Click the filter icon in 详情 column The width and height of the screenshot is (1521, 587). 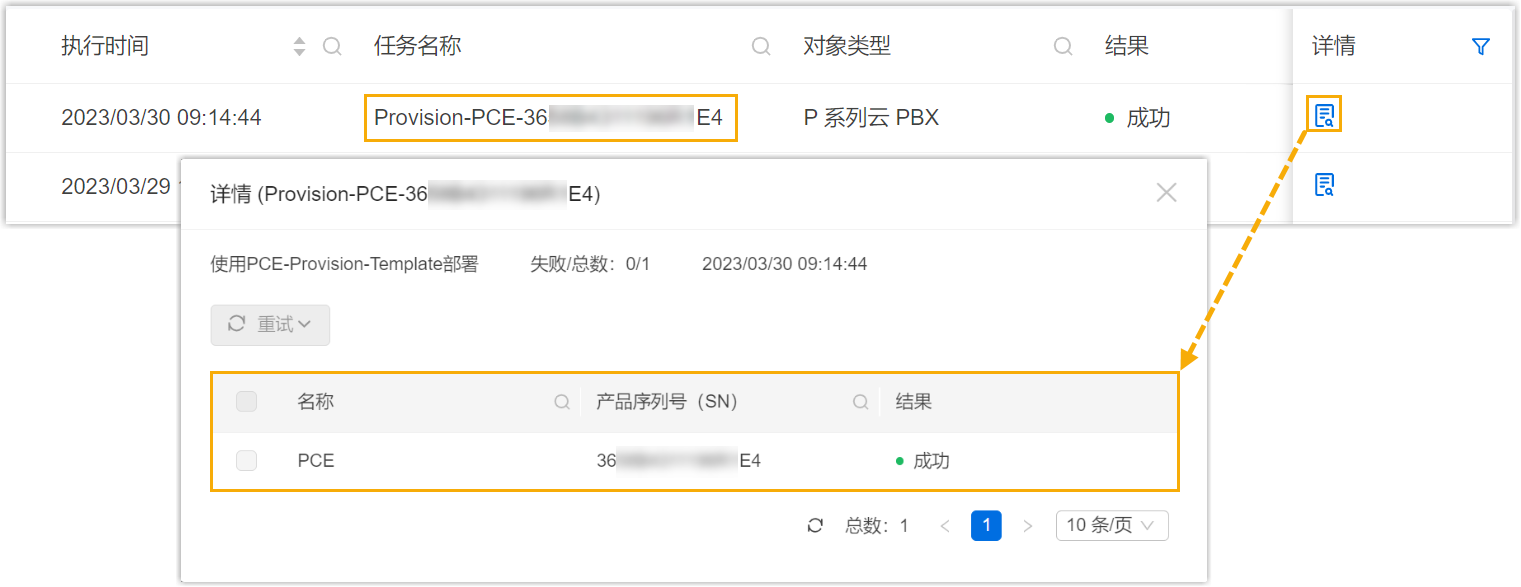pyautogui.click(x=1481, y=47)
